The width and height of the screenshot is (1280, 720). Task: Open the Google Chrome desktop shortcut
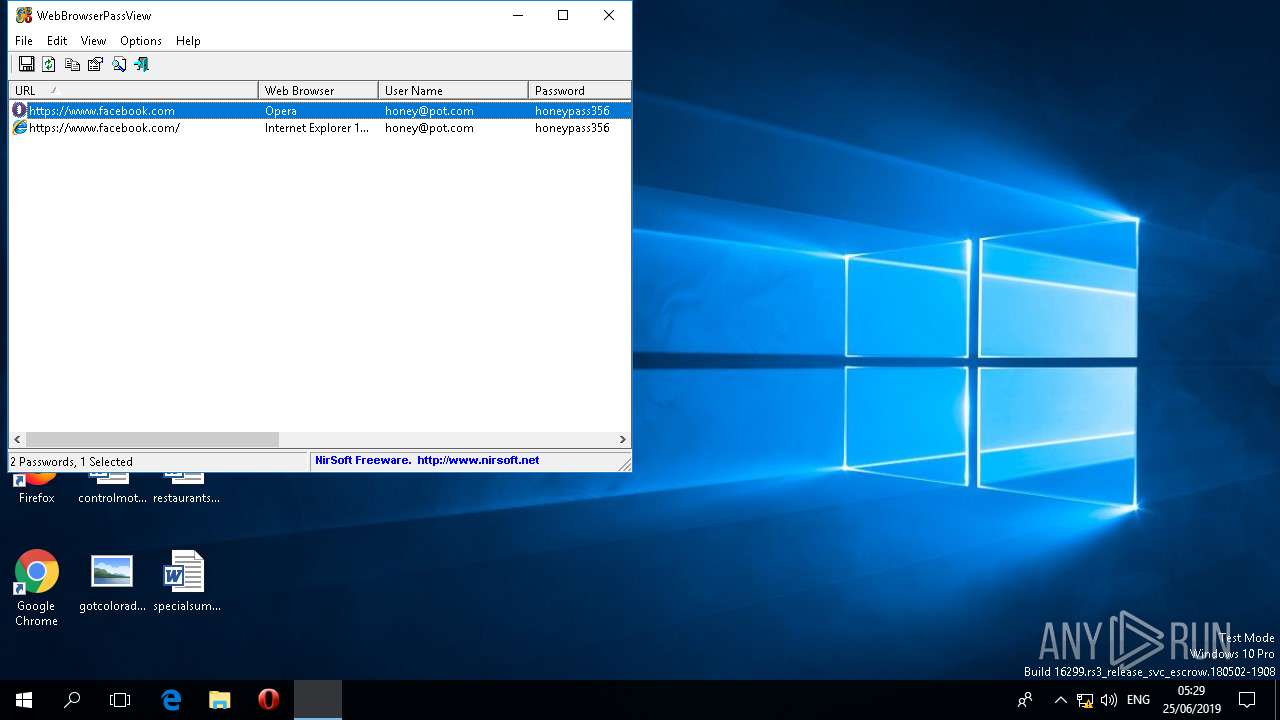point(36,588)
